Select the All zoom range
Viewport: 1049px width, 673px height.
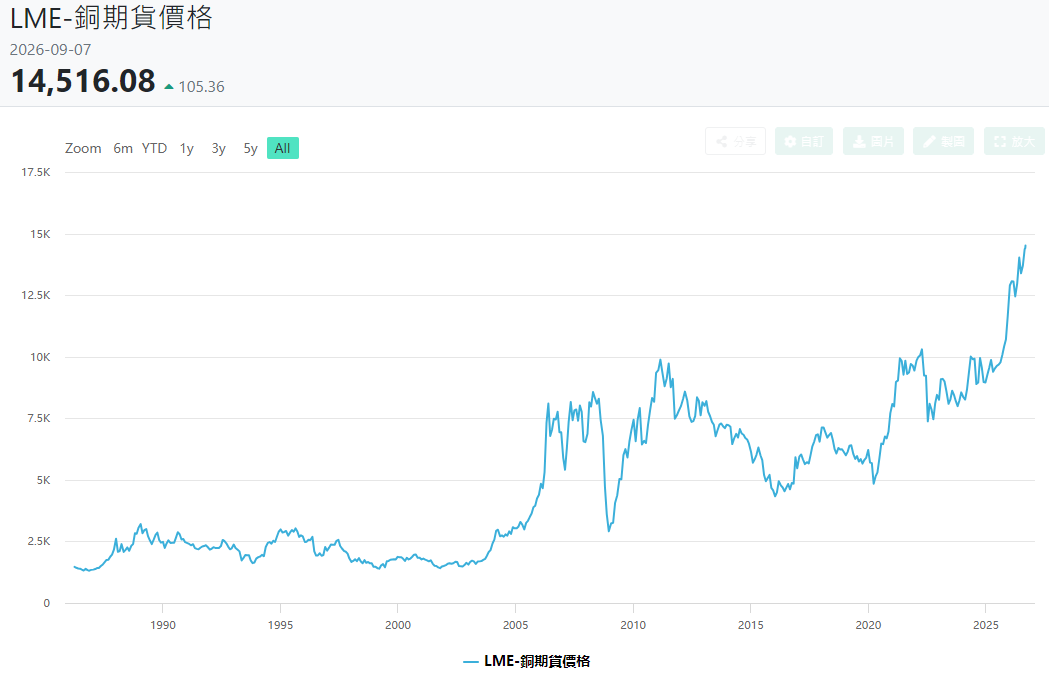tap(283, 149)
